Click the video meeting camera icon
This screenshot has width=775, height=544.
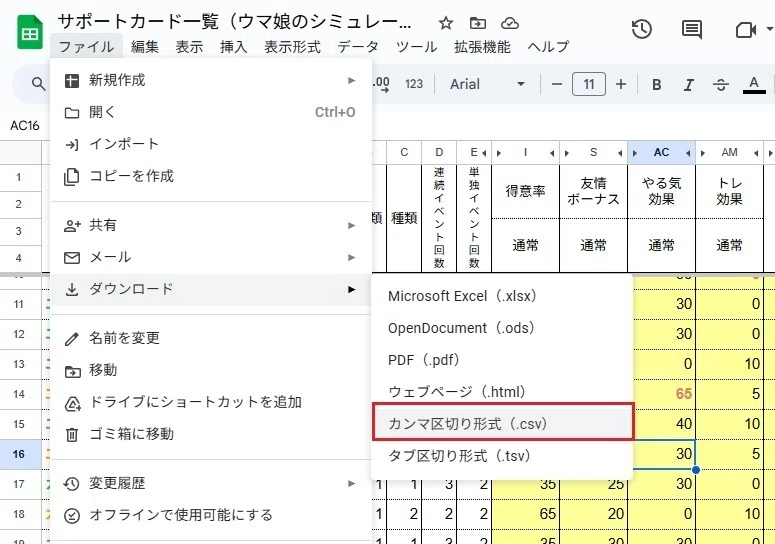[745, 31]
